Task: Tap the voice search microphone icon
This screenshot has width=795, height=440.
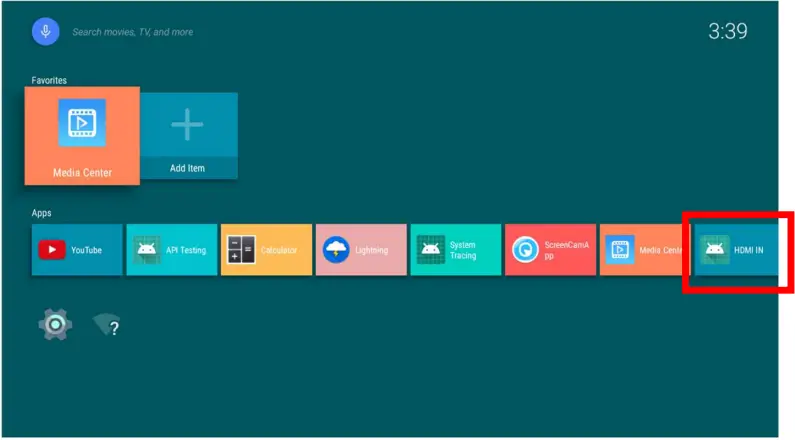Action: tap(46, 31)
